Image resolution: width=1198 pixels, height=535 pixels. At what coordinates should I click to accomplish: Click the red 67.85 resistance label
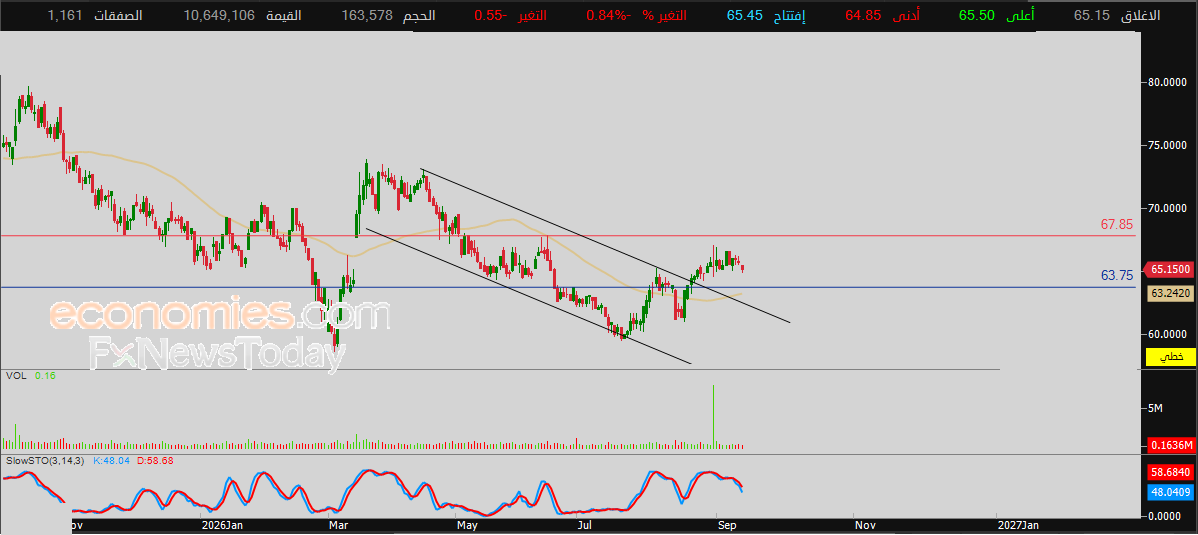point(1117,225)
